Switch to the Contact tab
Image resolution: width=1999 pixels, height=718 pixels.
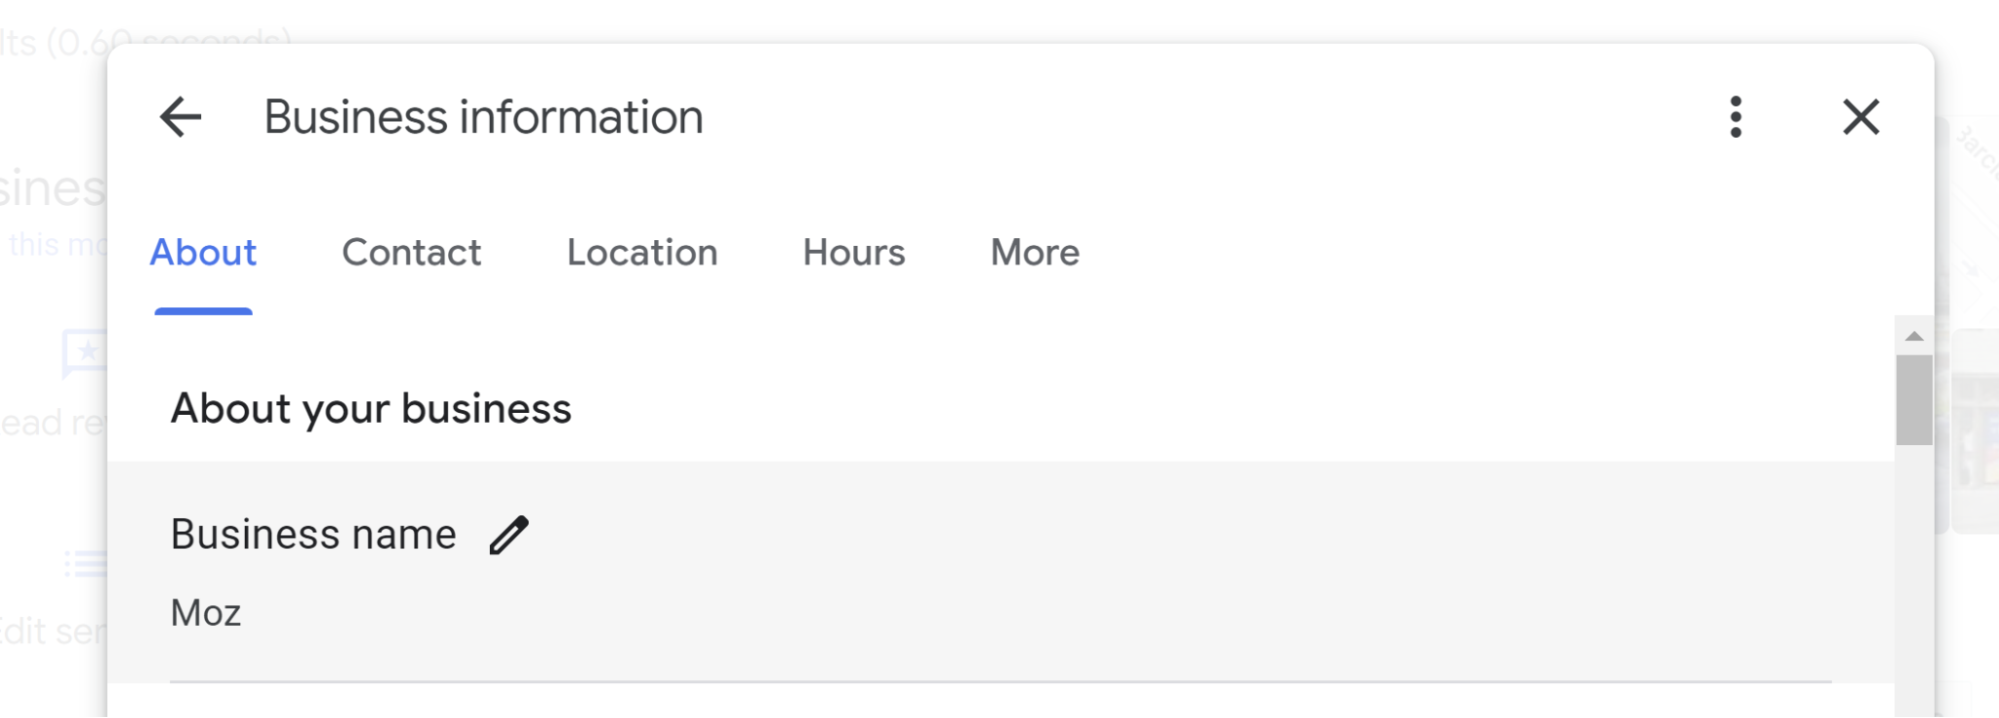coord(411,253)
